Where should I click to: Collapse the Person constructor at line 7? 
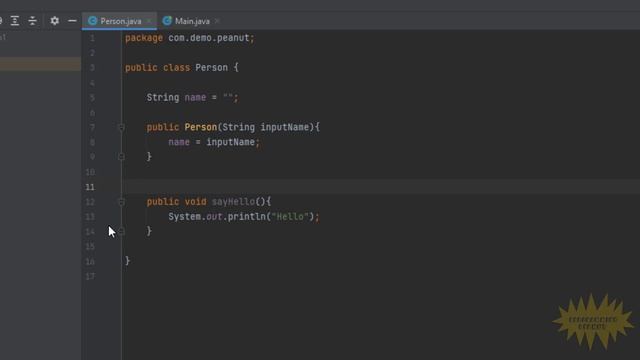pos(121,127)
